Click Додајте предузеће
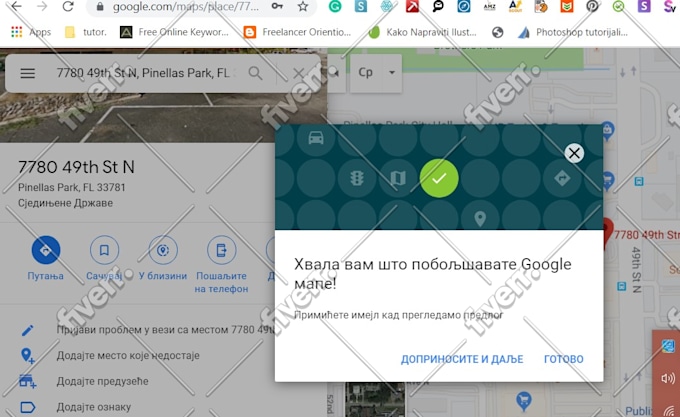This screenshot has width=680, height=417. point(102,381)
